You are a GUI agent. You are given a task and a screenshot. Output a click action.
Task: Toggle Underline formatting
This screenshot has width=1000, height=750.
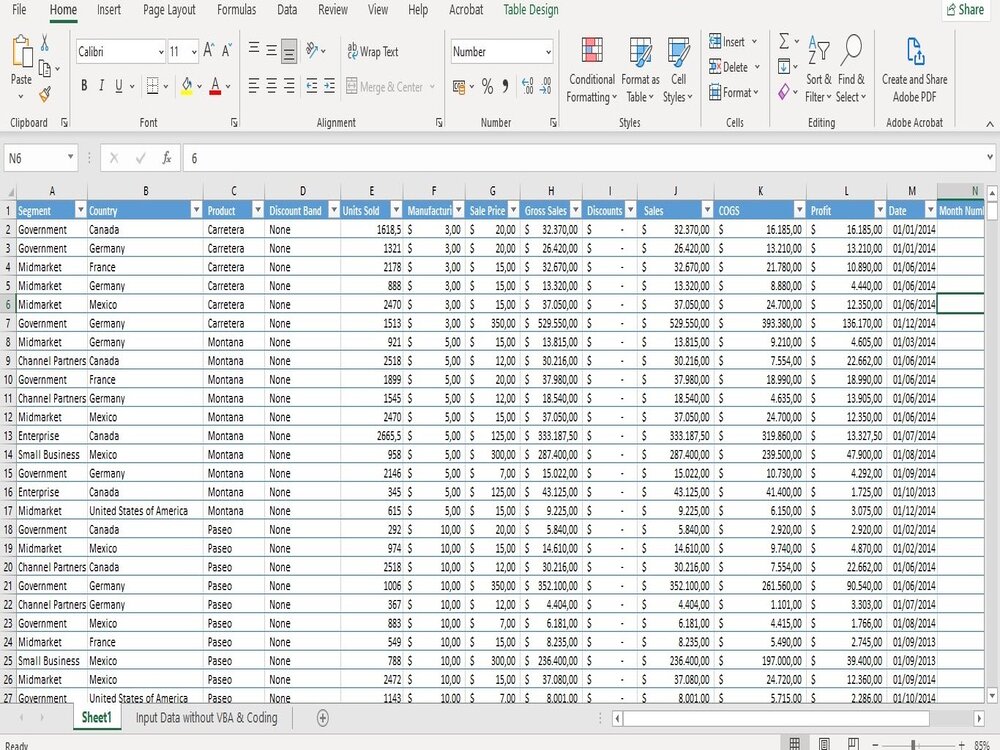(119, 85)
